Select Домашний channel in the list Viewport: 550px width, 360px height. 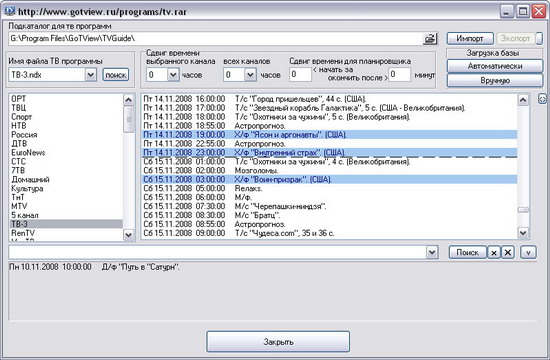(66, 179)
